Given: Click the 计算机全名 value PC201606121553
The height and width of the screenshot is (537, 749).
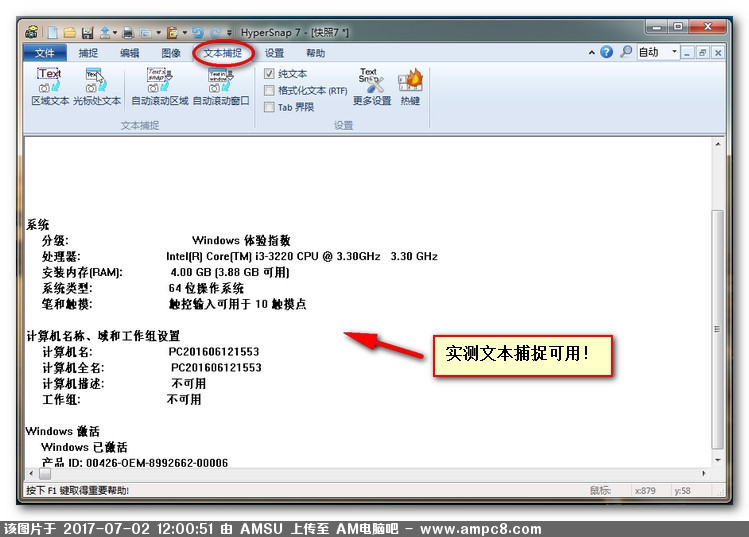Looking at the screenshot, I should (216, 367).
